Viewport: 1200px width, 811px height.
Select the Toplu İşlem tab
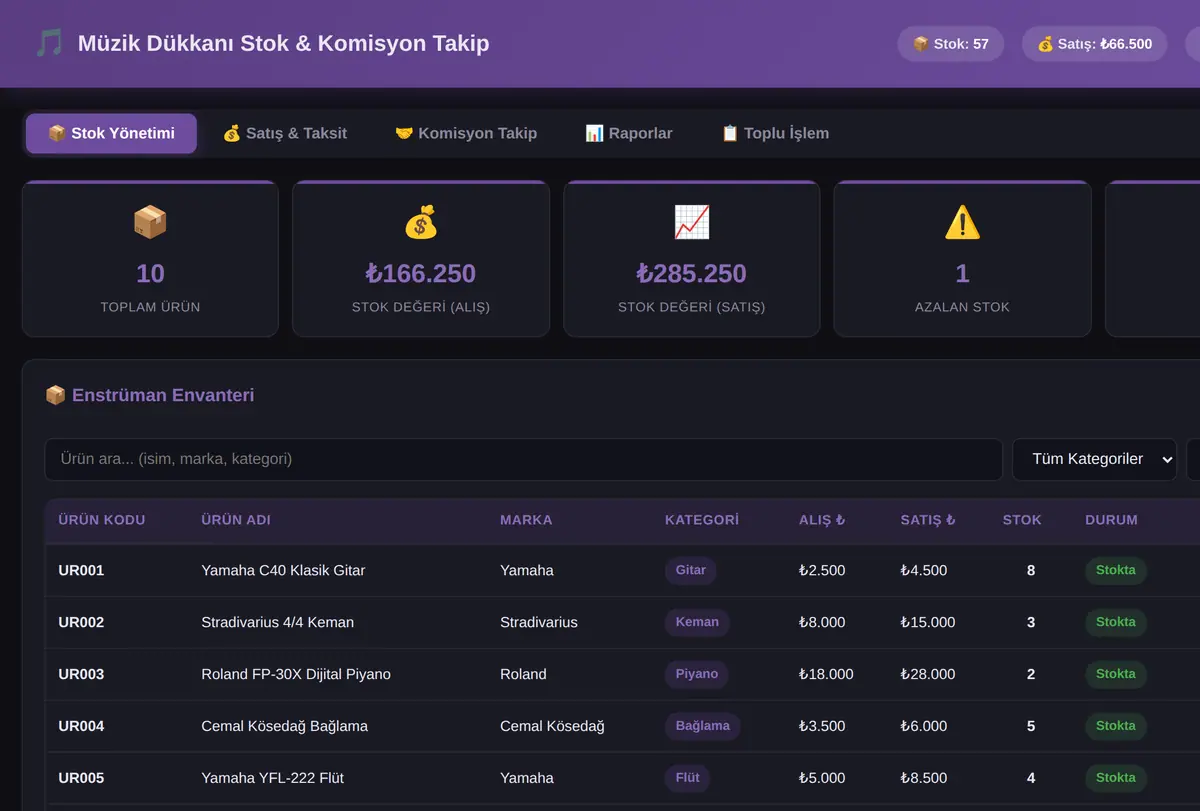point(775,133)
